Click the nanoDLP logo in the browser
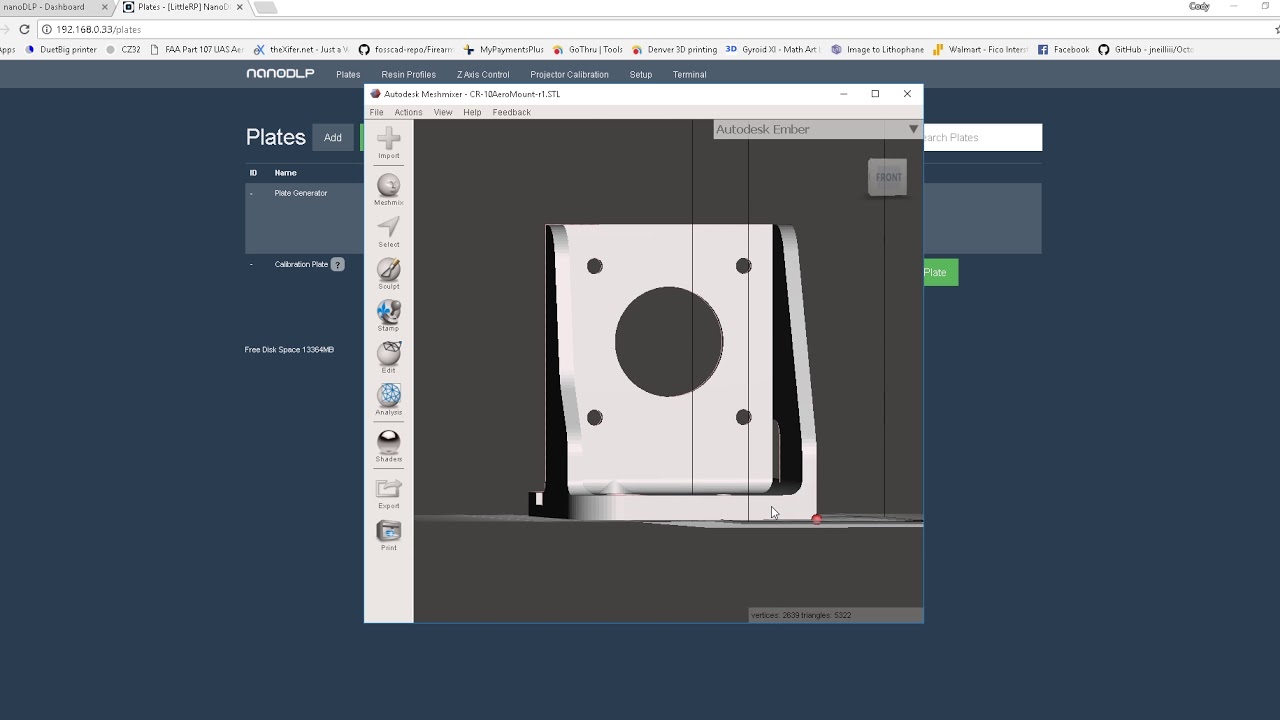The width and height of the screenshot is (1280, 720). pyautogui.click(x=280, y=74)
